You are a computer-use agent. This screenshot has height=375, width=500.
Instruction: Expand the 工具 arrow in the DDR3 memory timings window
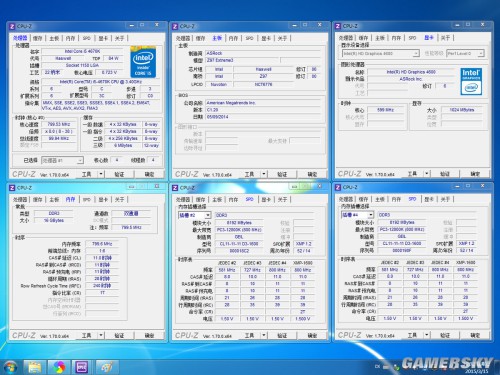point(101,335)
